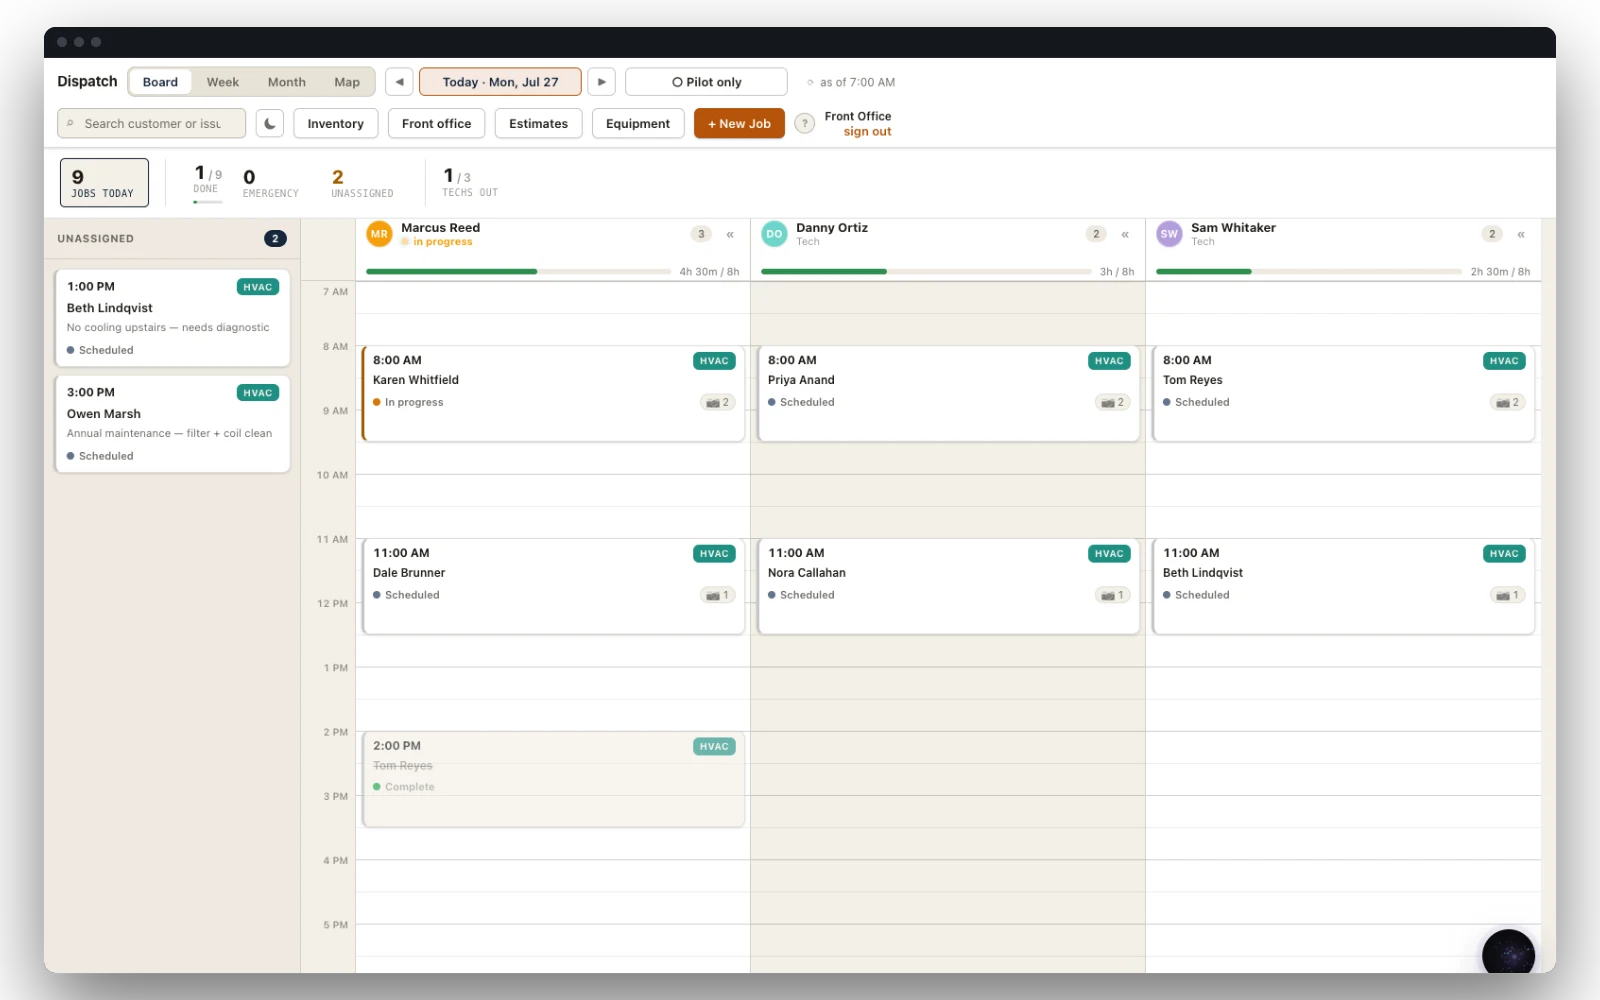Click Marcus Reed job count badge
This screenshot has width=1600, height=1000.
tap(701, 234)
